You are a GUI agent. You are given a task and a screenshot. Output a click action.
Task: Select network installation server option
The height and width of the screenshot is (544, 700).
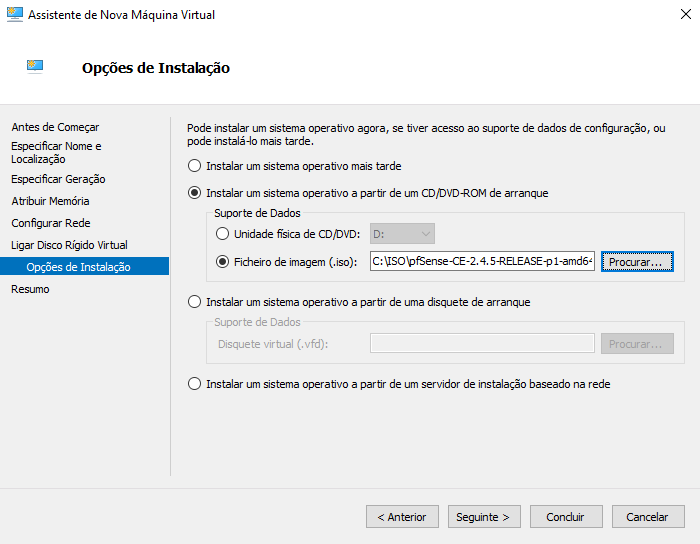195,383
